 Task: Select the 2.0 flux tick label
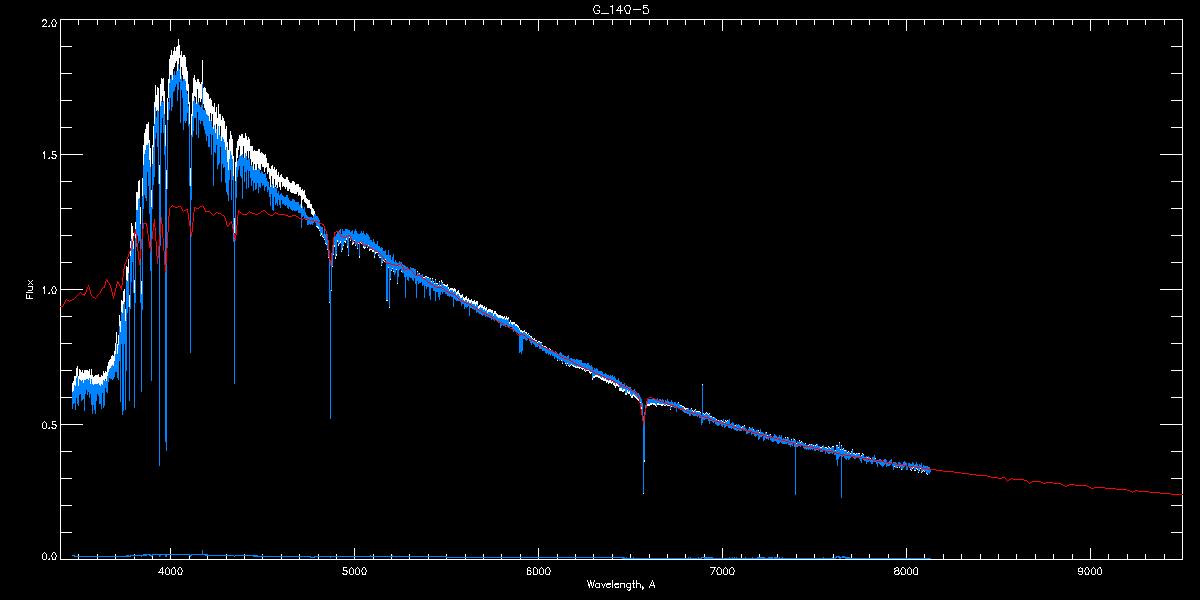(48, 22)
